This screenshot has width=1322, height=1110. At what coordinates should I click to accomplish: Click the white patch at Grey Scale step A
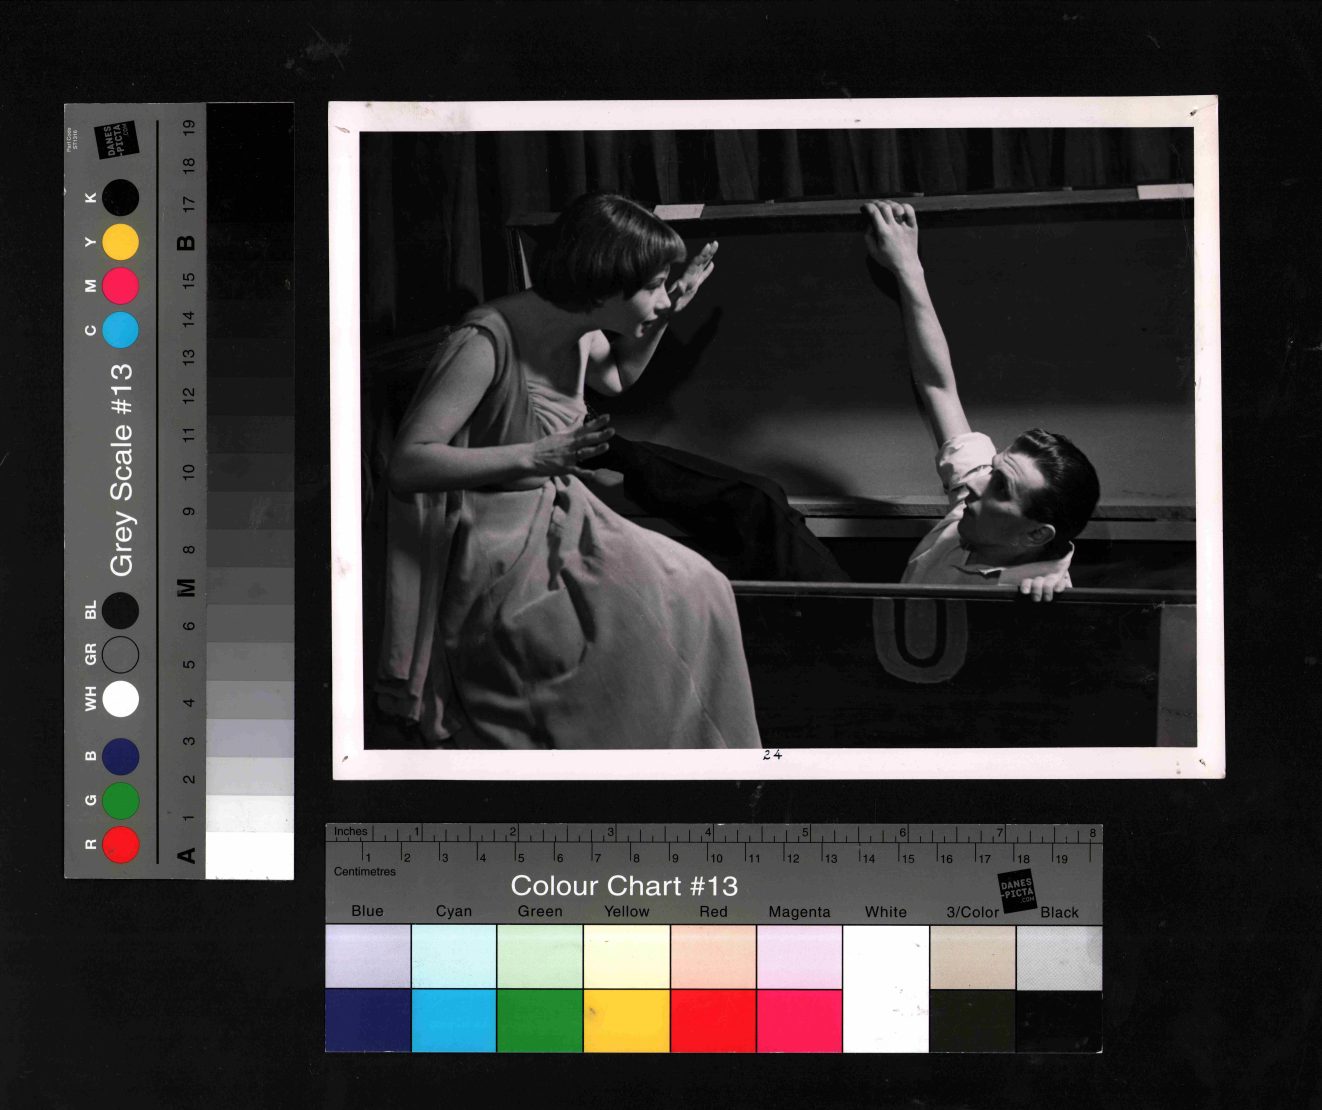tap(249, 856)
